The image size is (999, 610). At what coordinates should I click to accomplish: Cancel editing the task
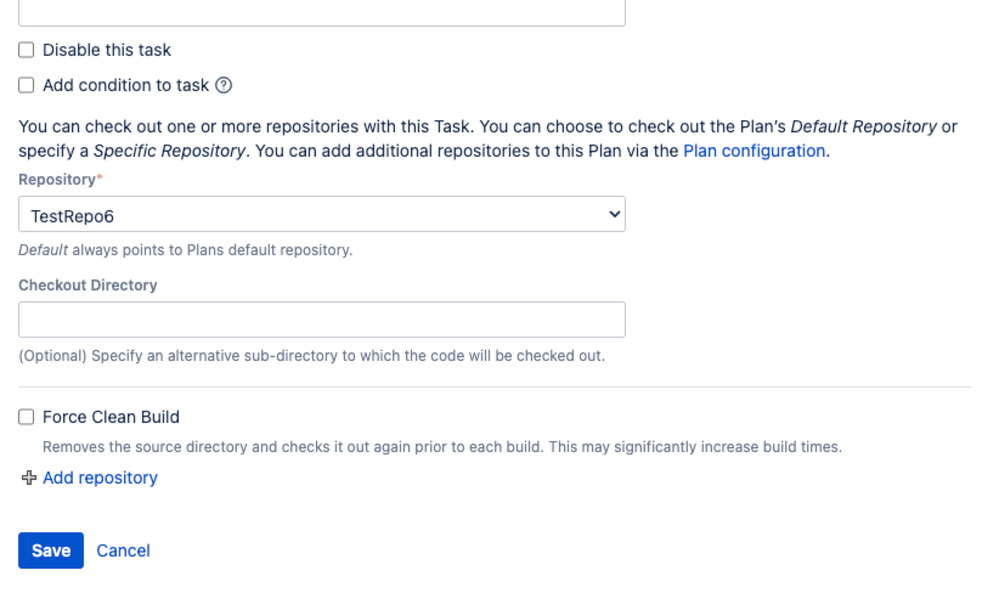pos(123,551)
